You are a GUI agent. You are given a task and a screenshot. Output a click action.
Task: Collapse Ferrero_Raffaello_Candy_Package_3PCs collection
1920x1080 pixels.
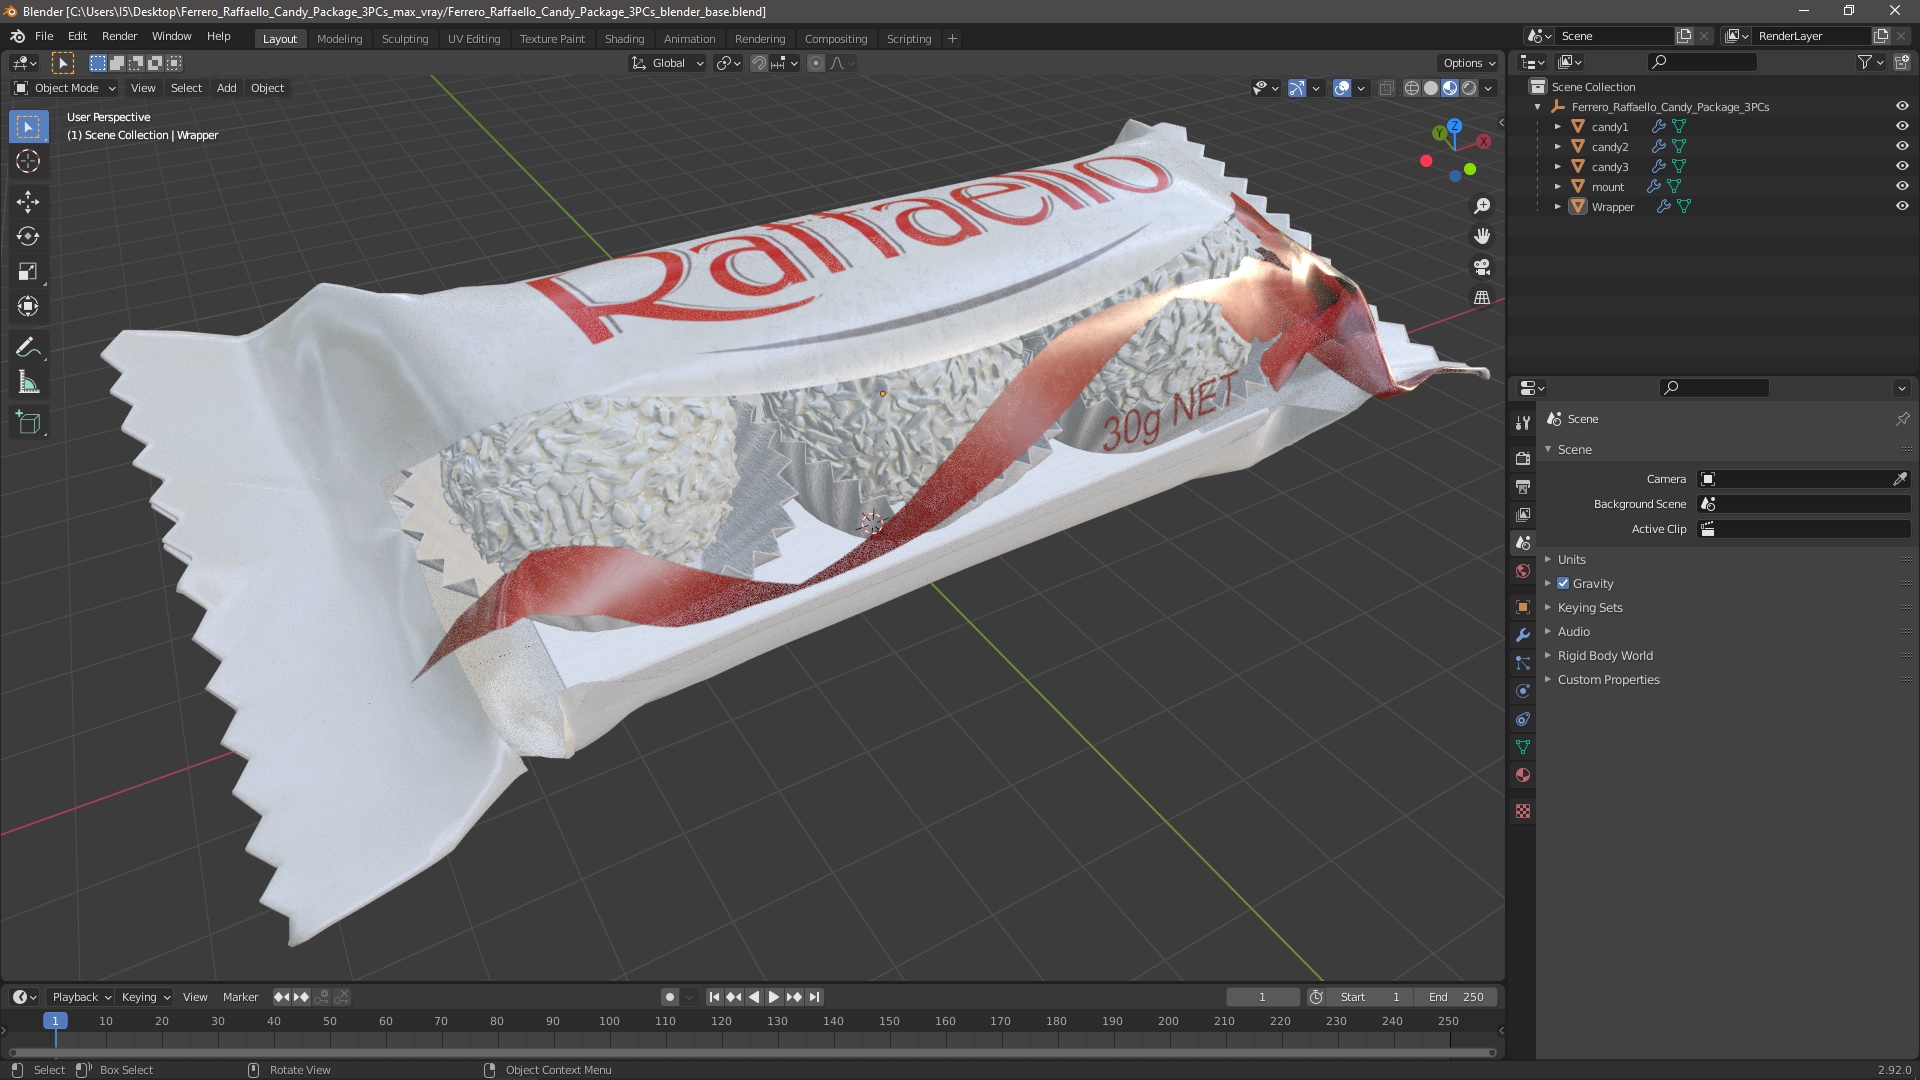(x=1538, y=107)
